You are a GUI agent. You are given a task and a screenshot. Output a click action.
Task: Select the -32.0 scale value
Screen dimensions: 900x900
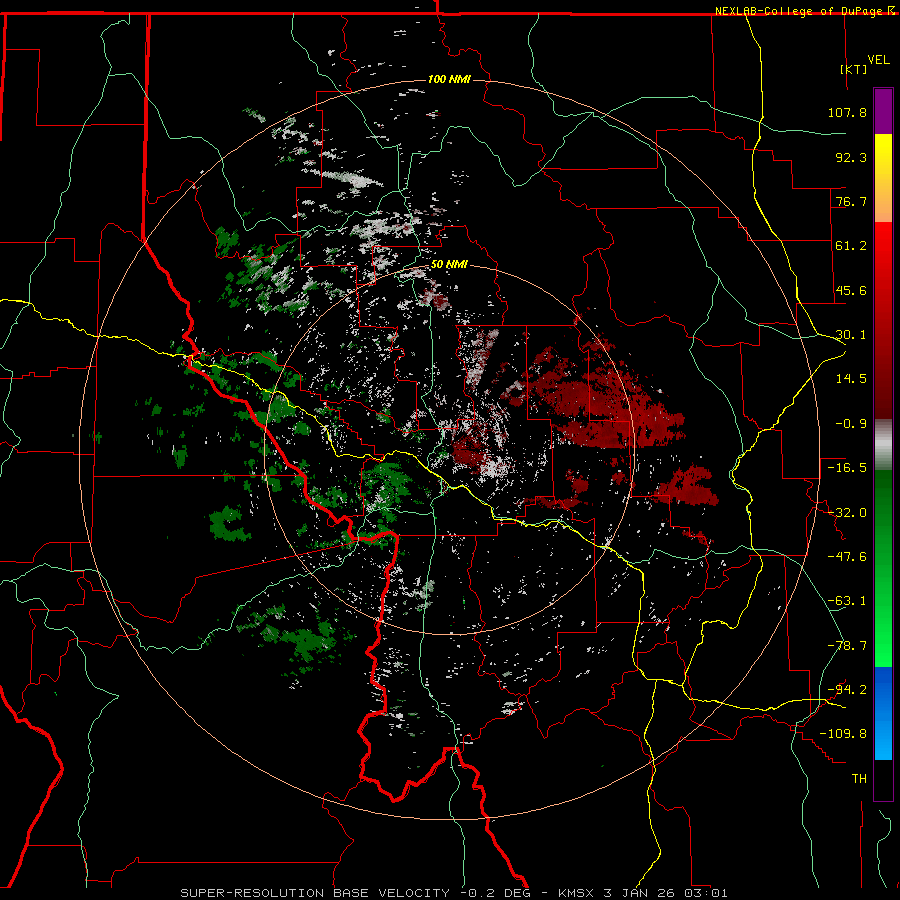click(x=847, y=513)
